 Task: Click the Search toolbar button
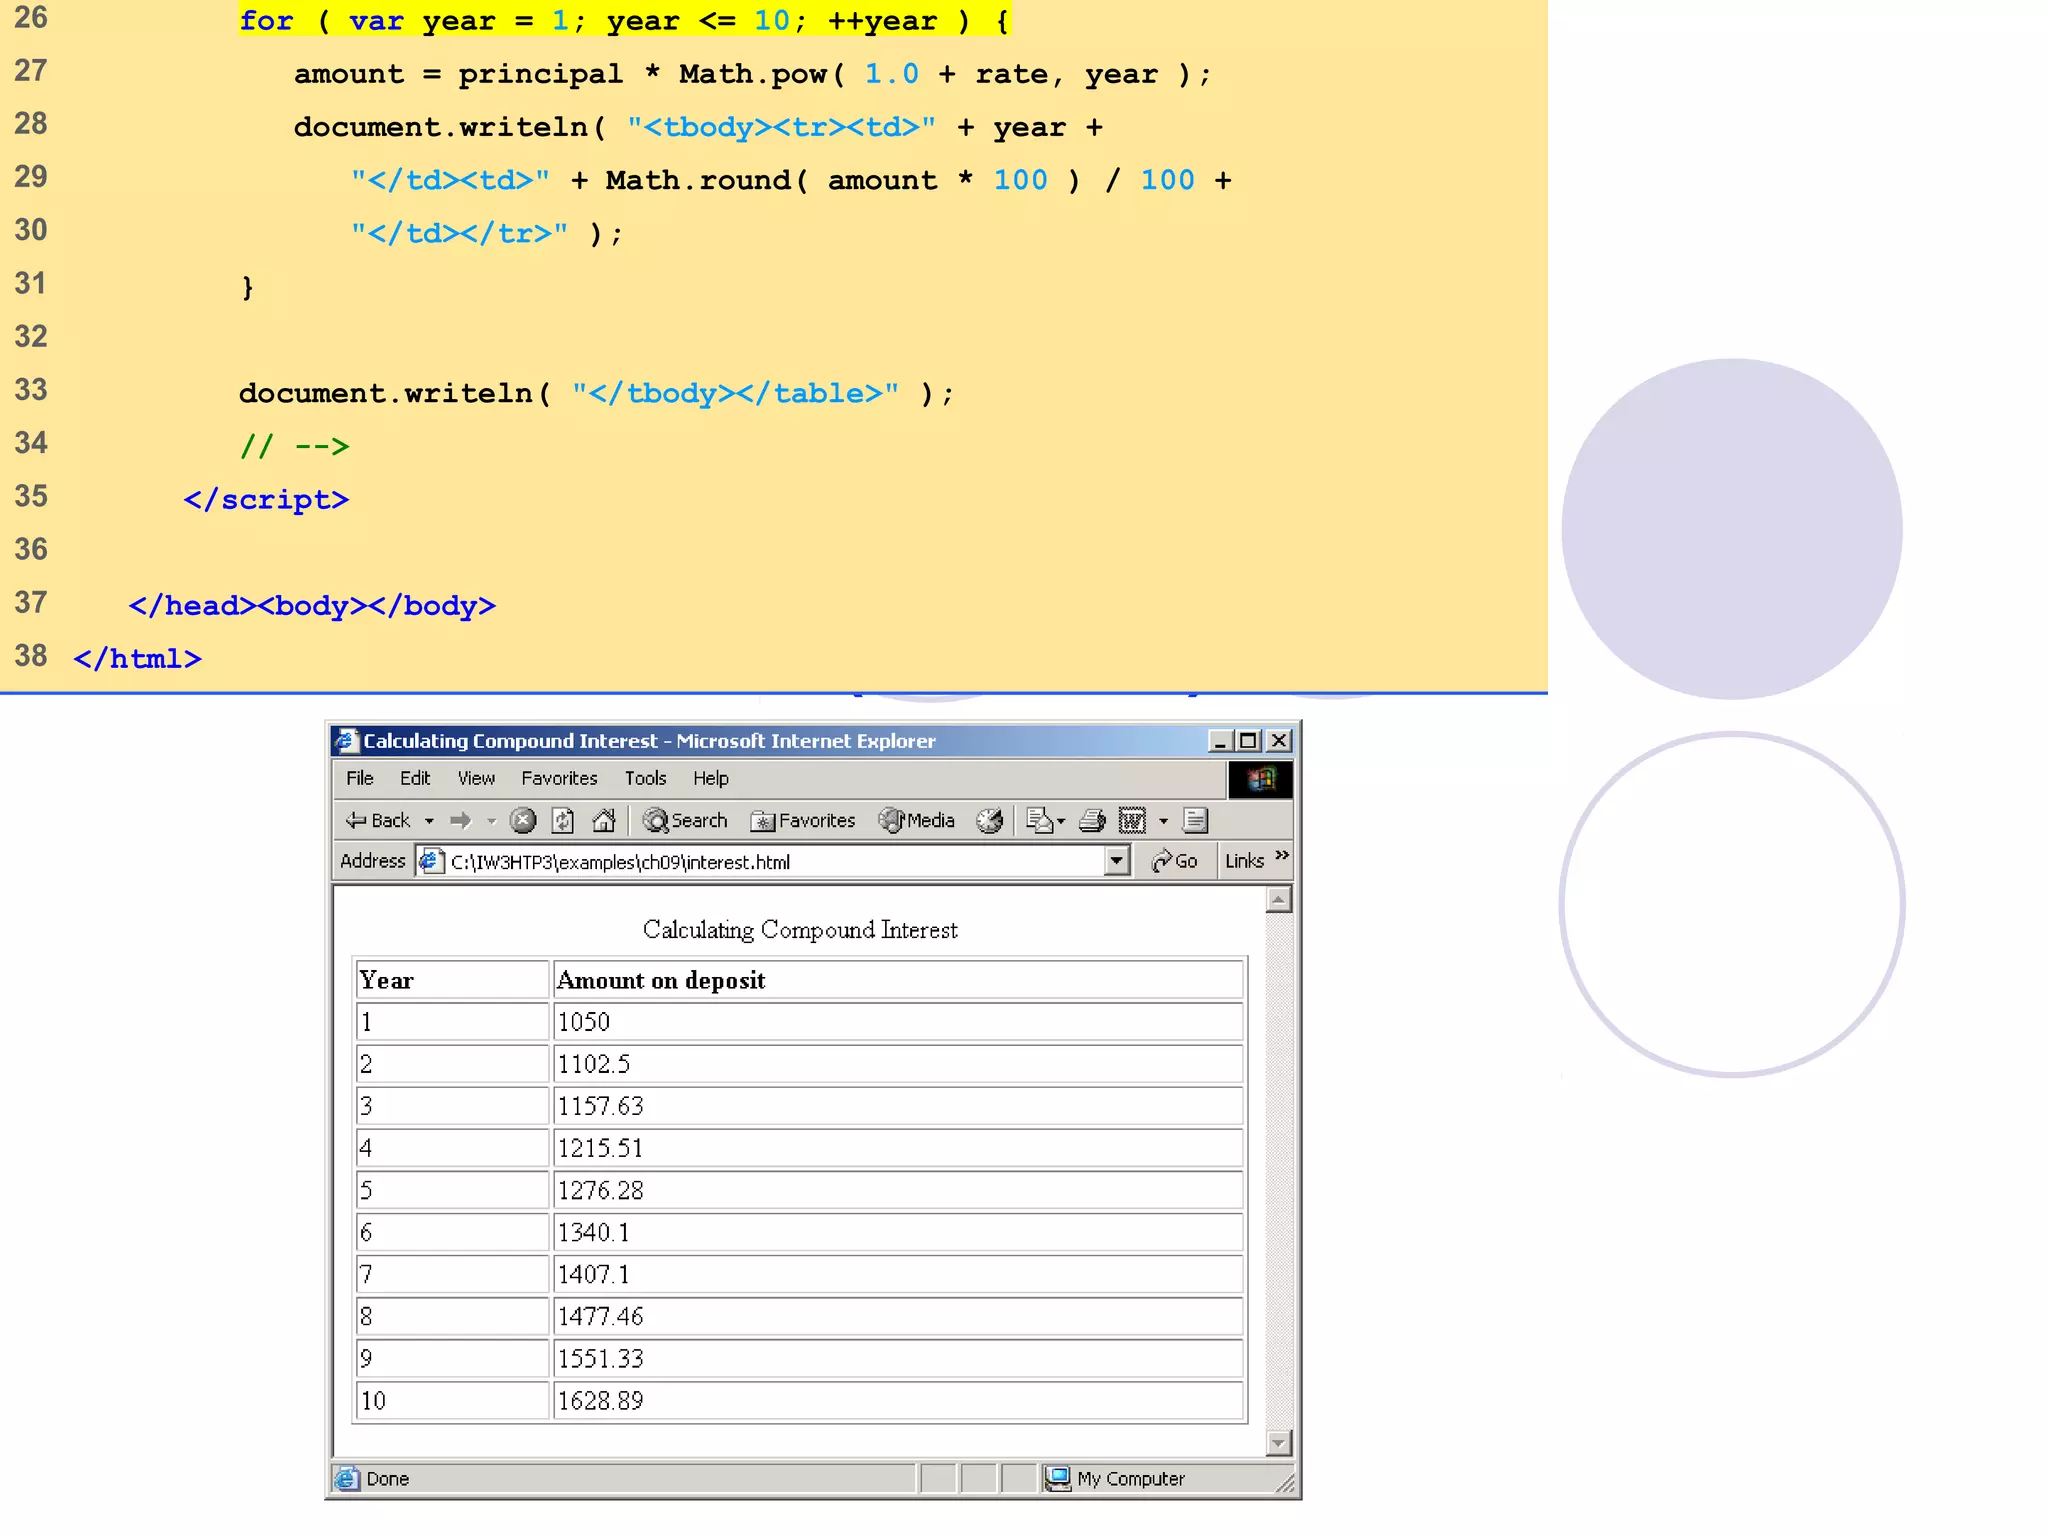(x=685, y=821)
